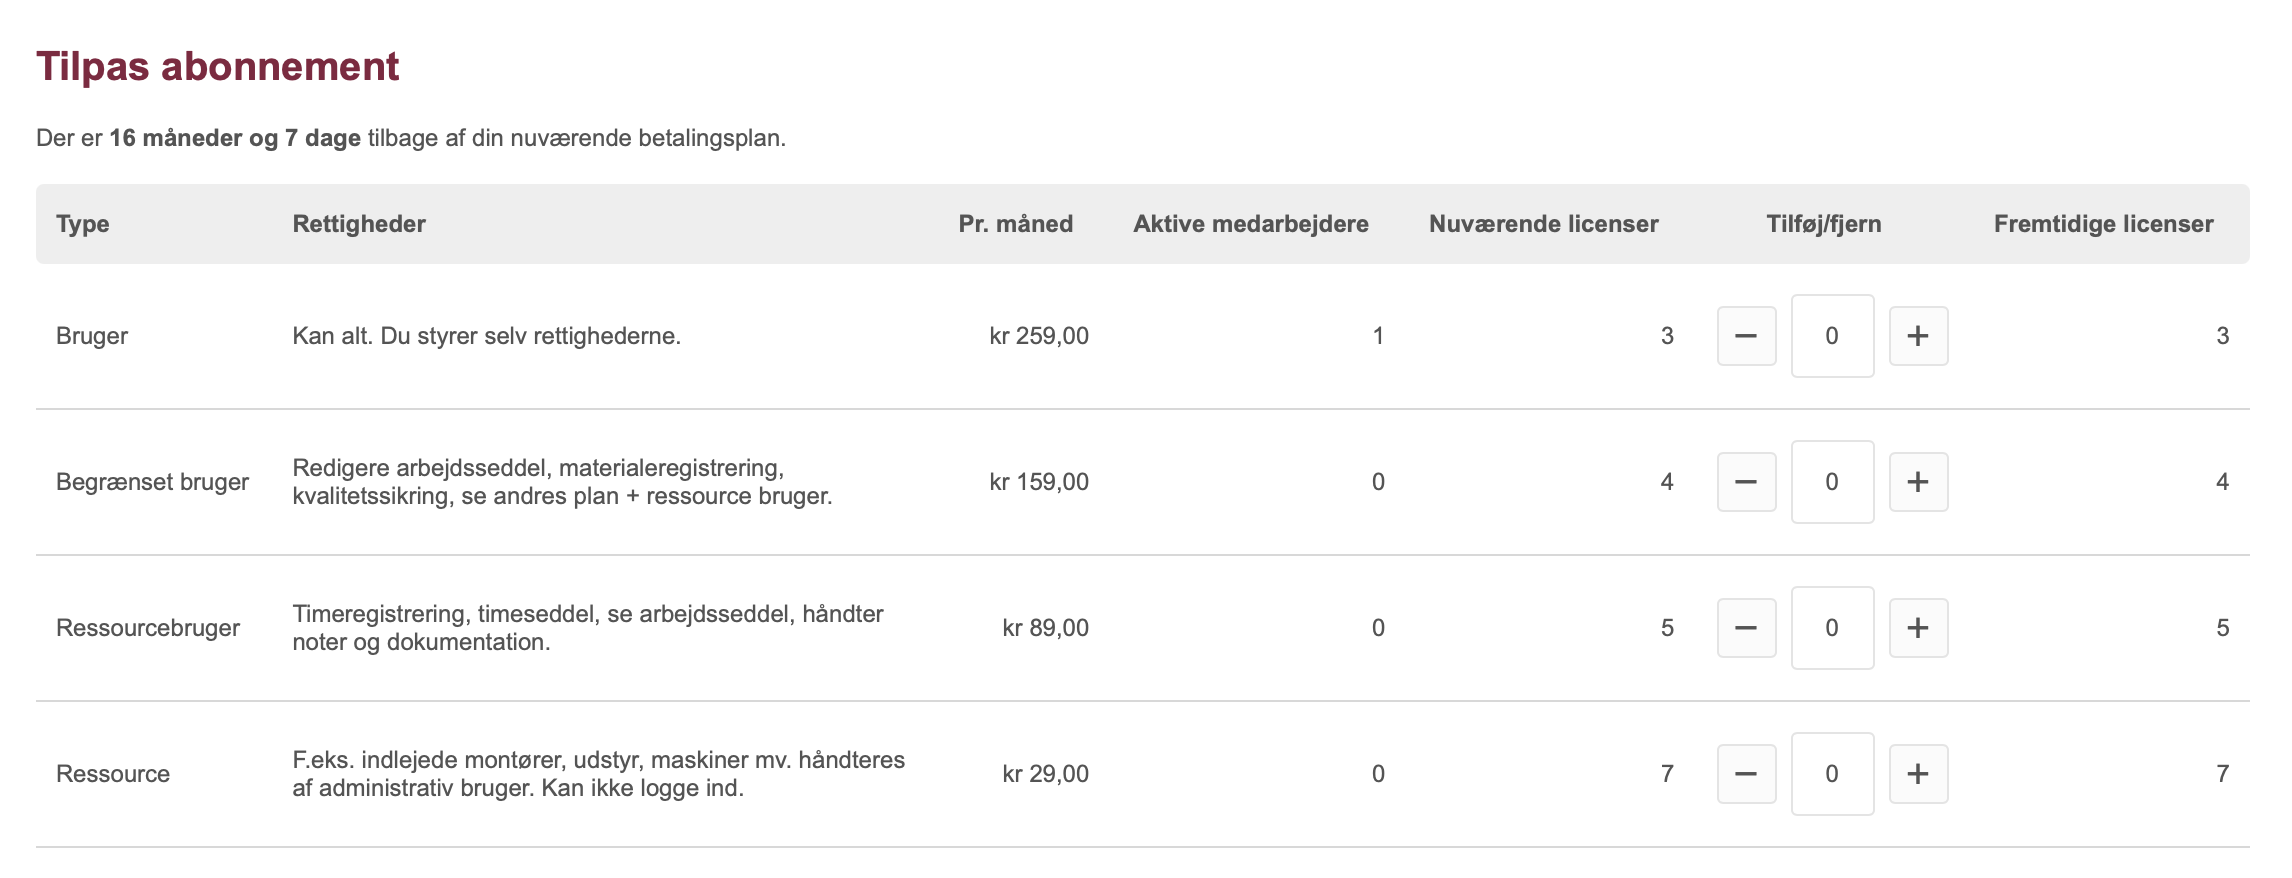
Task: Subtract a Ressourcebruger license with minus
Action: coord(1746,628)
